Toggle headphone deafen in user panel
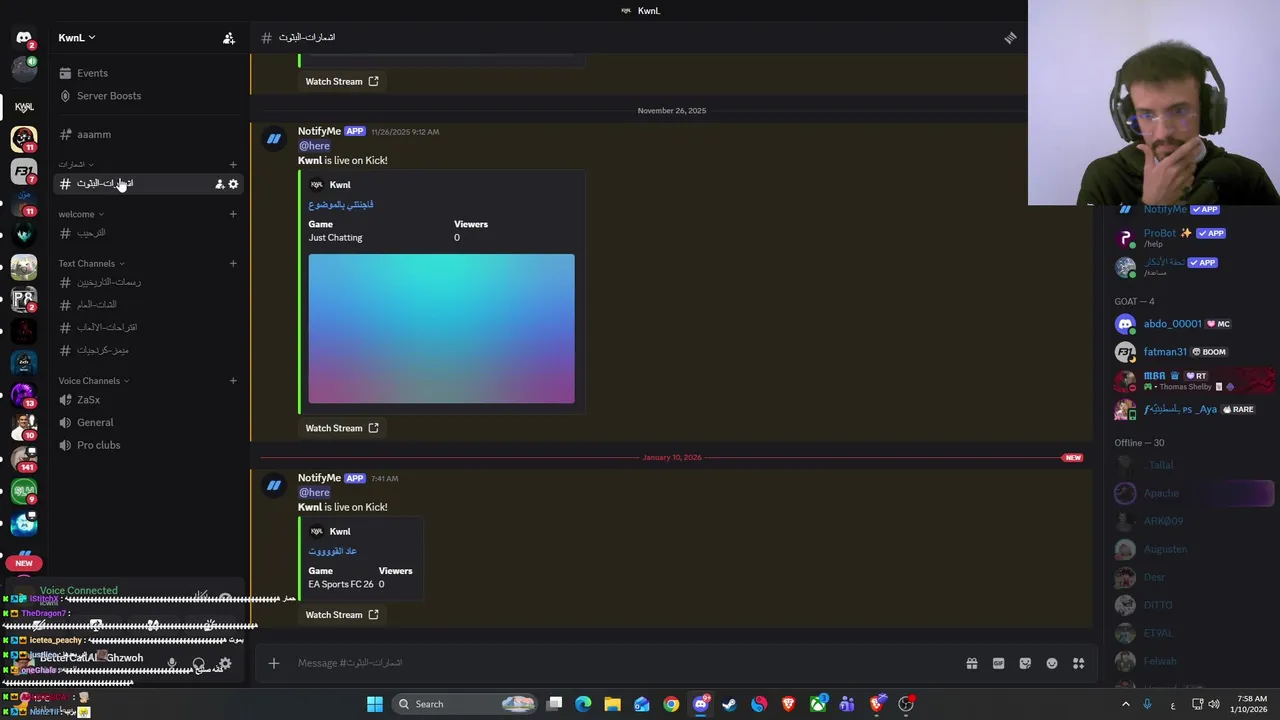1280x720 pixels. [199, 663]
